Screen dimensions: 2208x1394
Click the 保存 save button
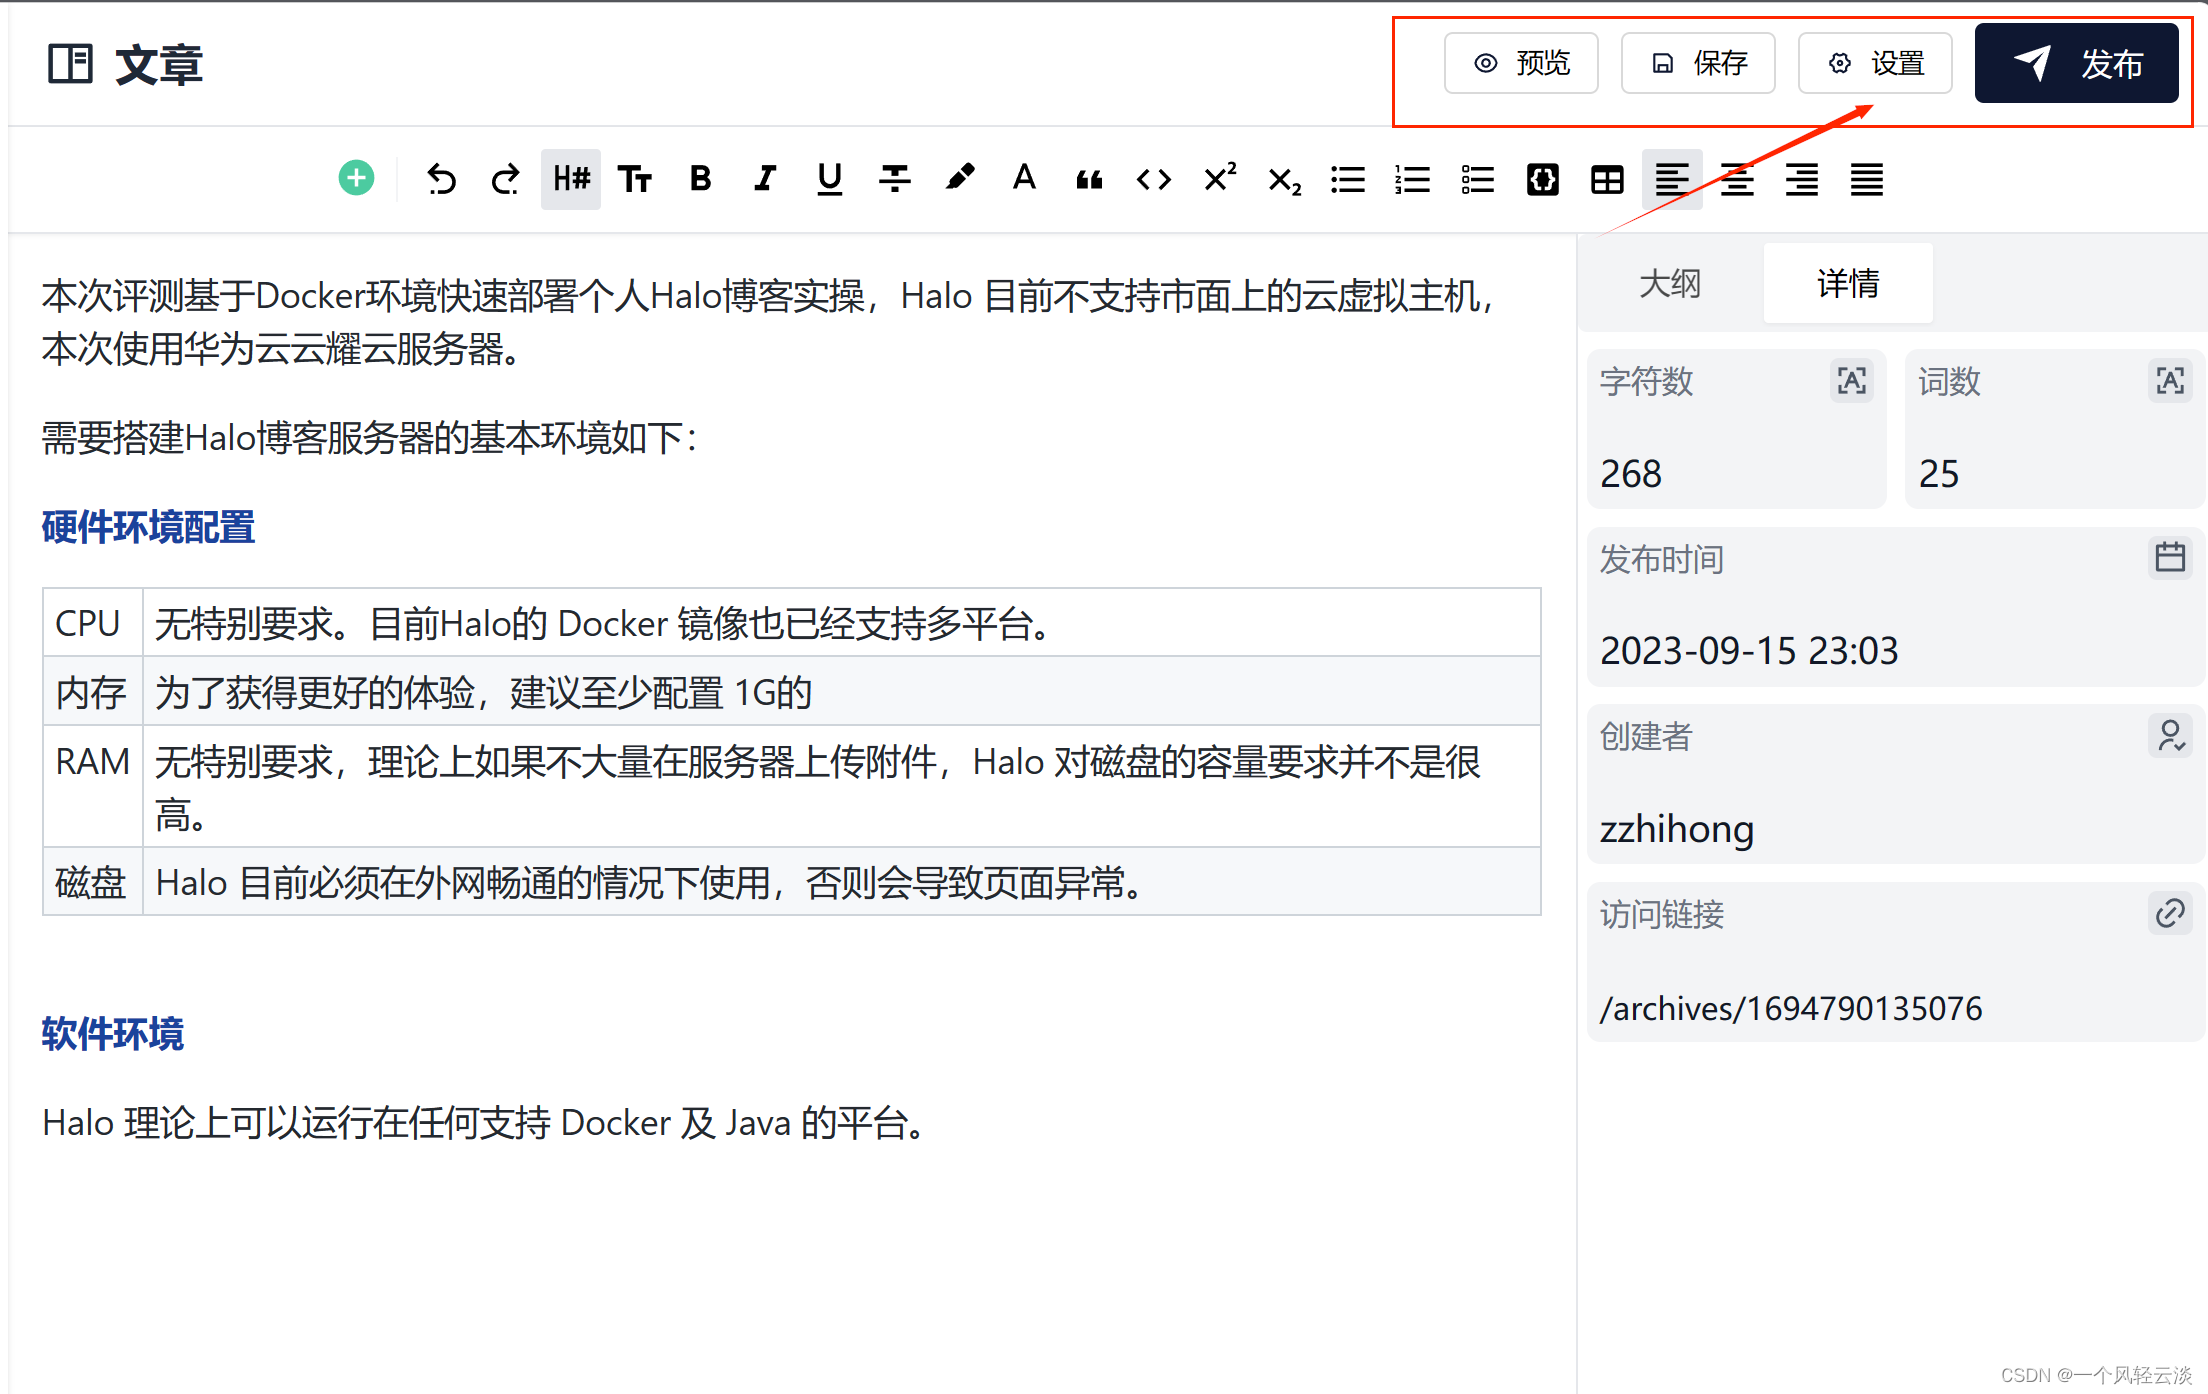pyautogui.click(x=1698, y=64)
